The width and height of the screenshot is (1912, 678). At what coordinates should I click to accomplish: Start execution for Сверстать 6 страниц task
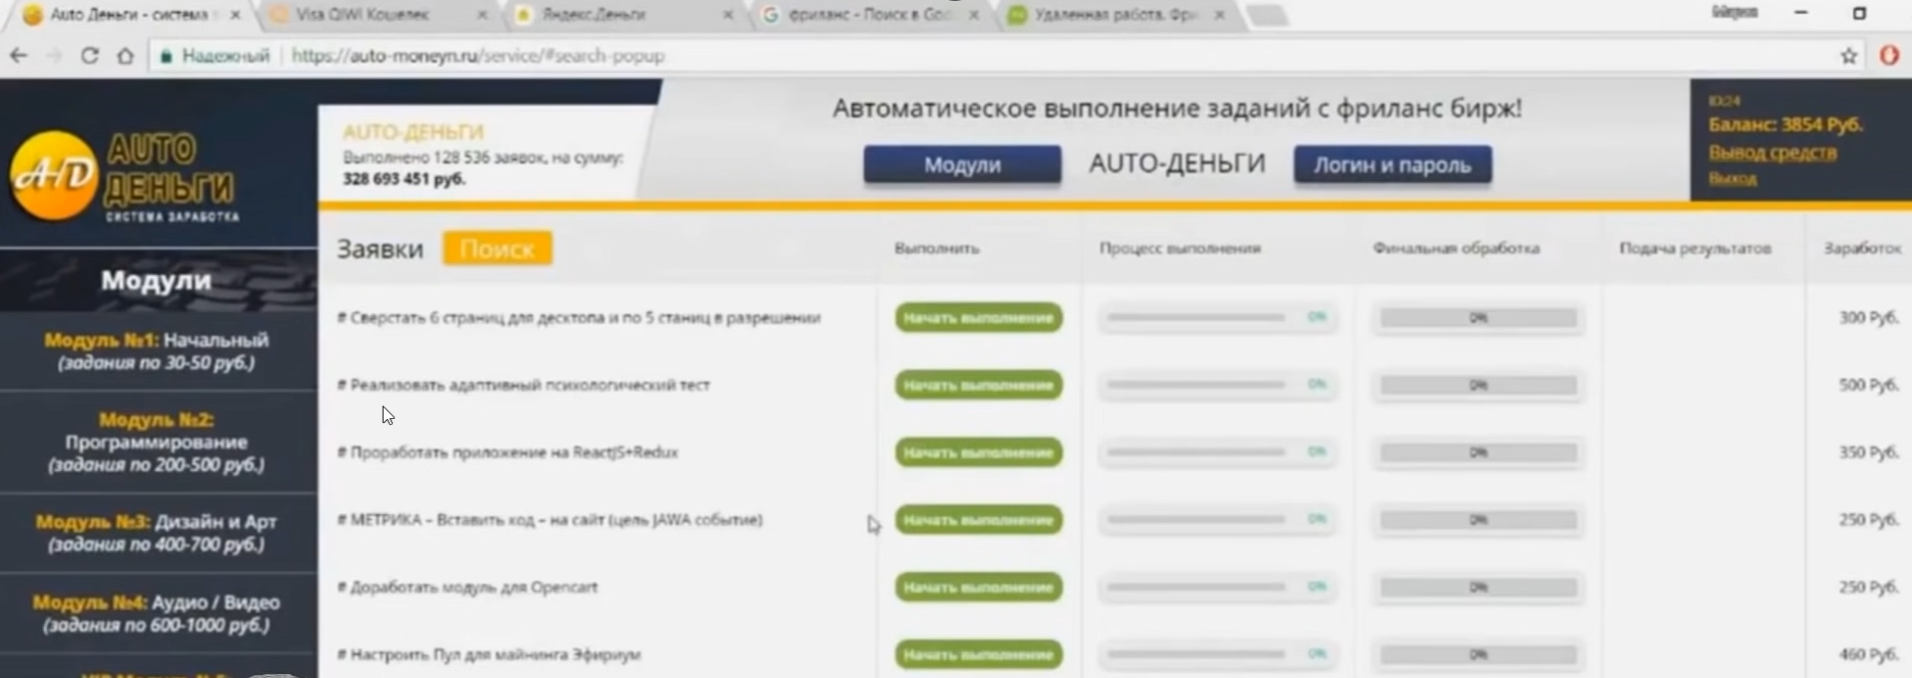pos(978,317)
